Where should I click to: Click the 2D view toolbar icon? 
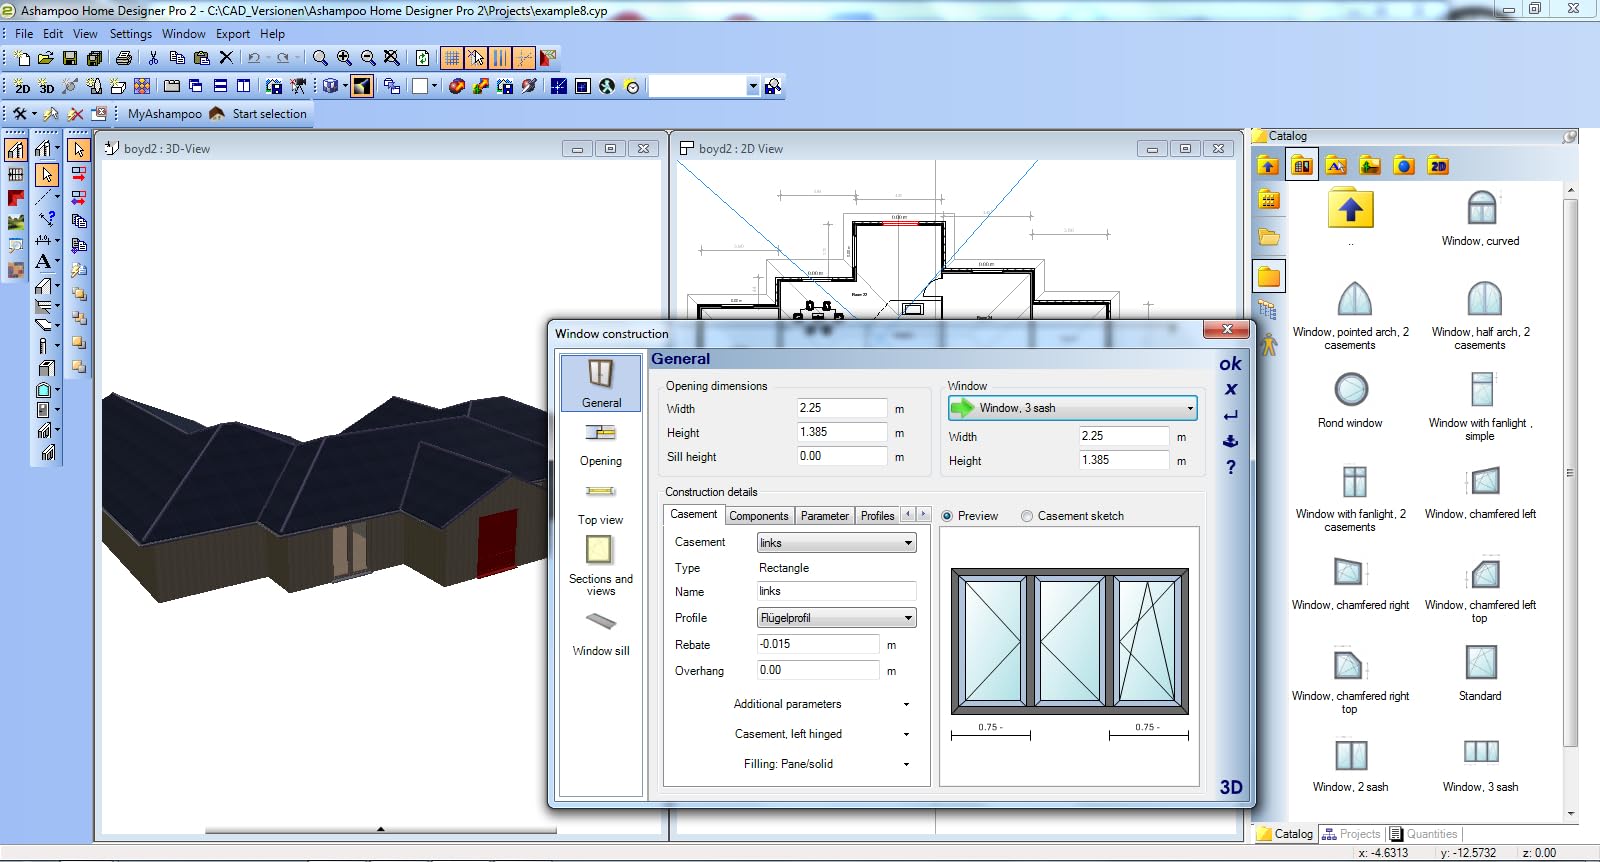pos(22,87)
